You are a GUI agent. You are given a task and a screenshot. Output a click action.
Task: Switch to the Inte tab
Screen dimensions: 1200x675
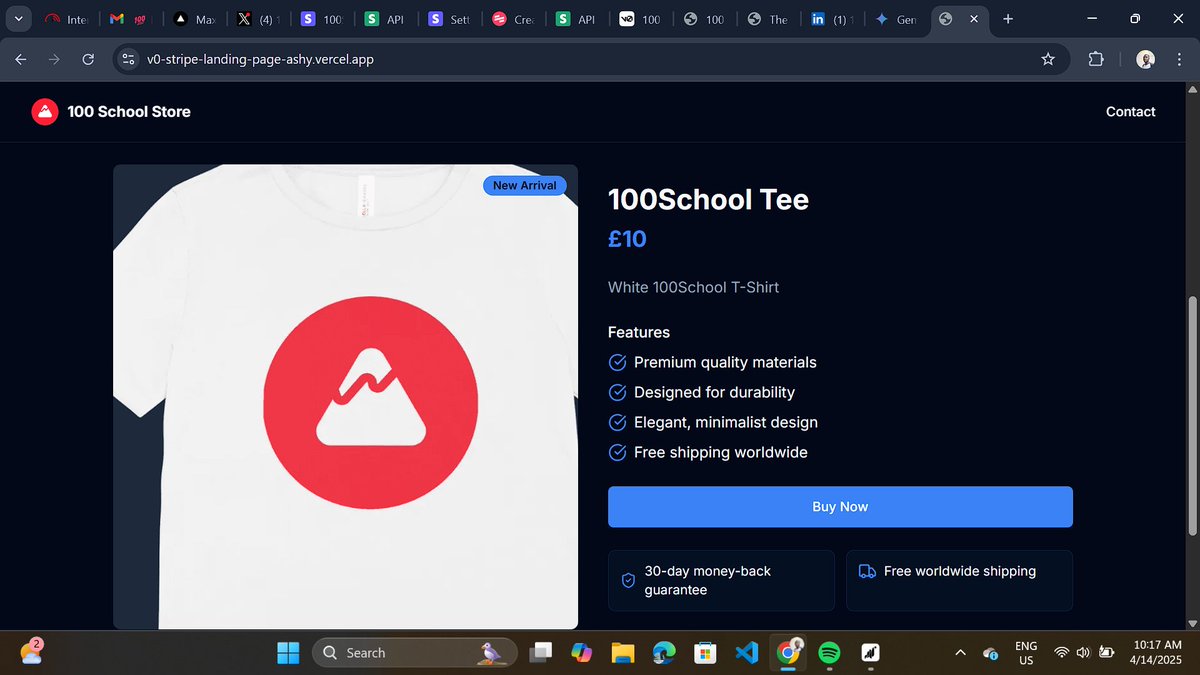coord(66,19)
